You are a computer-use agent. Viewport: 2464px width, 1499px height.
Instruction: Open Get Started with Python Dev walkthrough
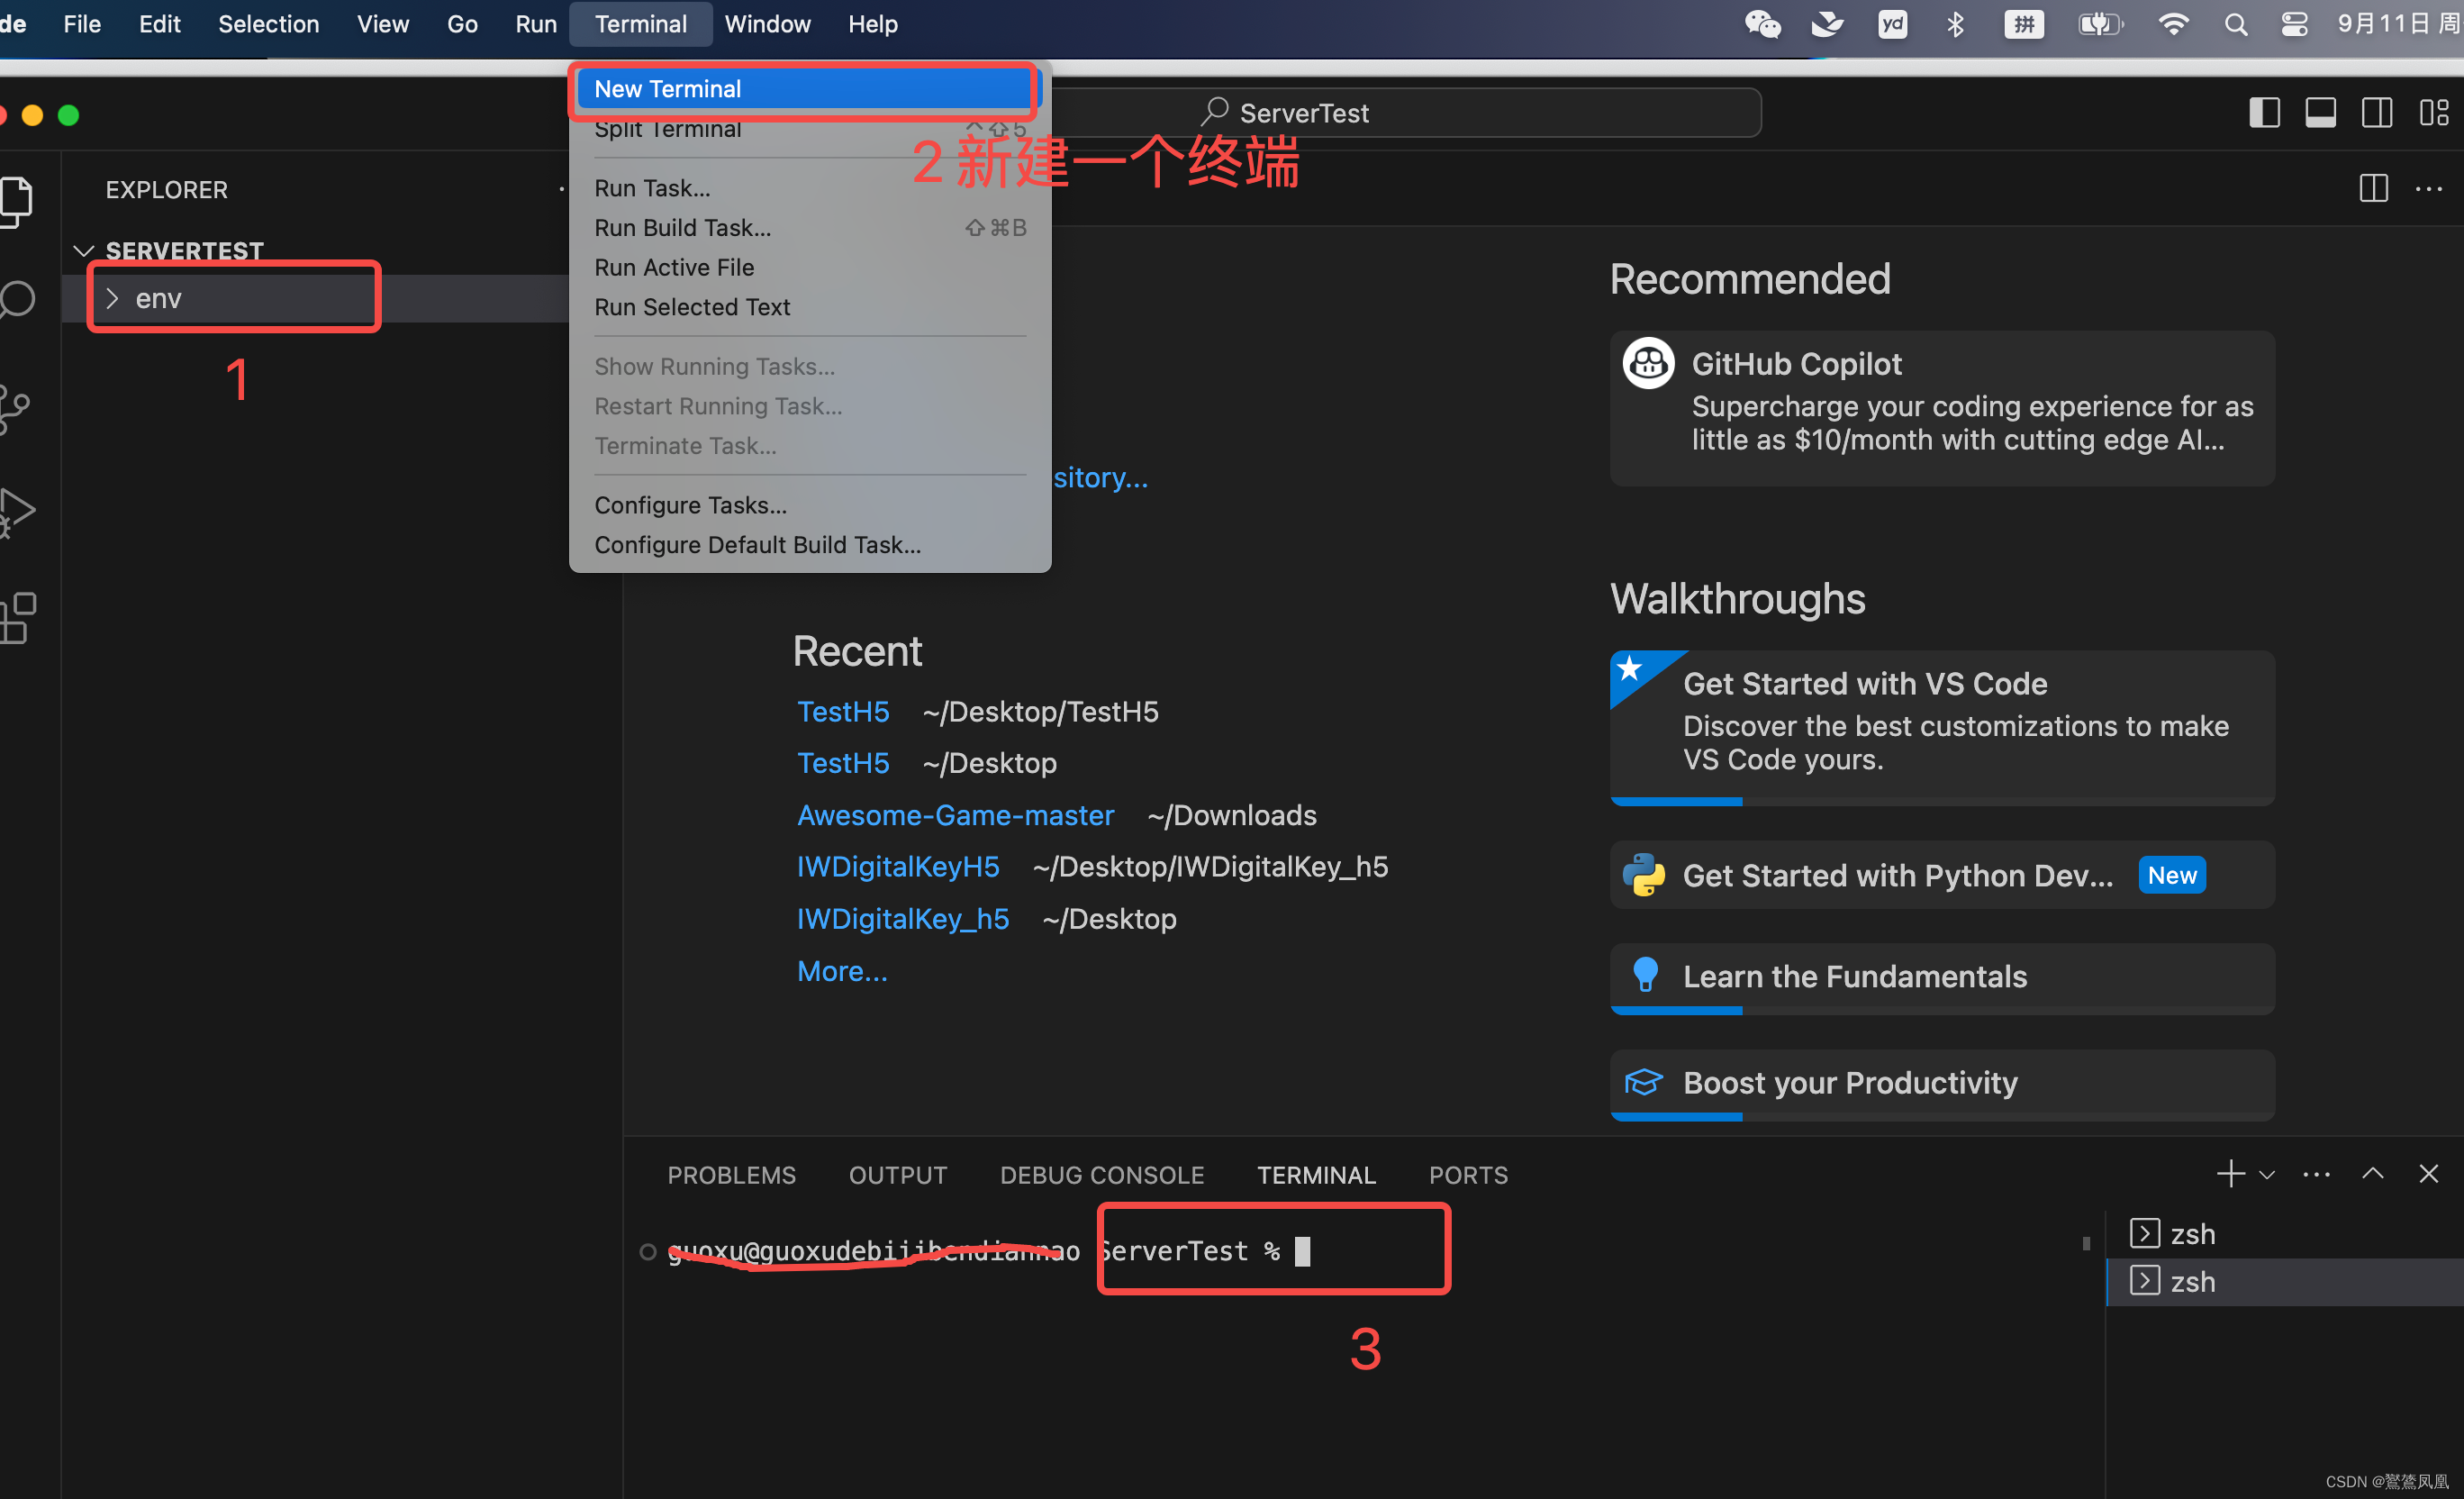pyautogui.click(x=1942, y=875)
